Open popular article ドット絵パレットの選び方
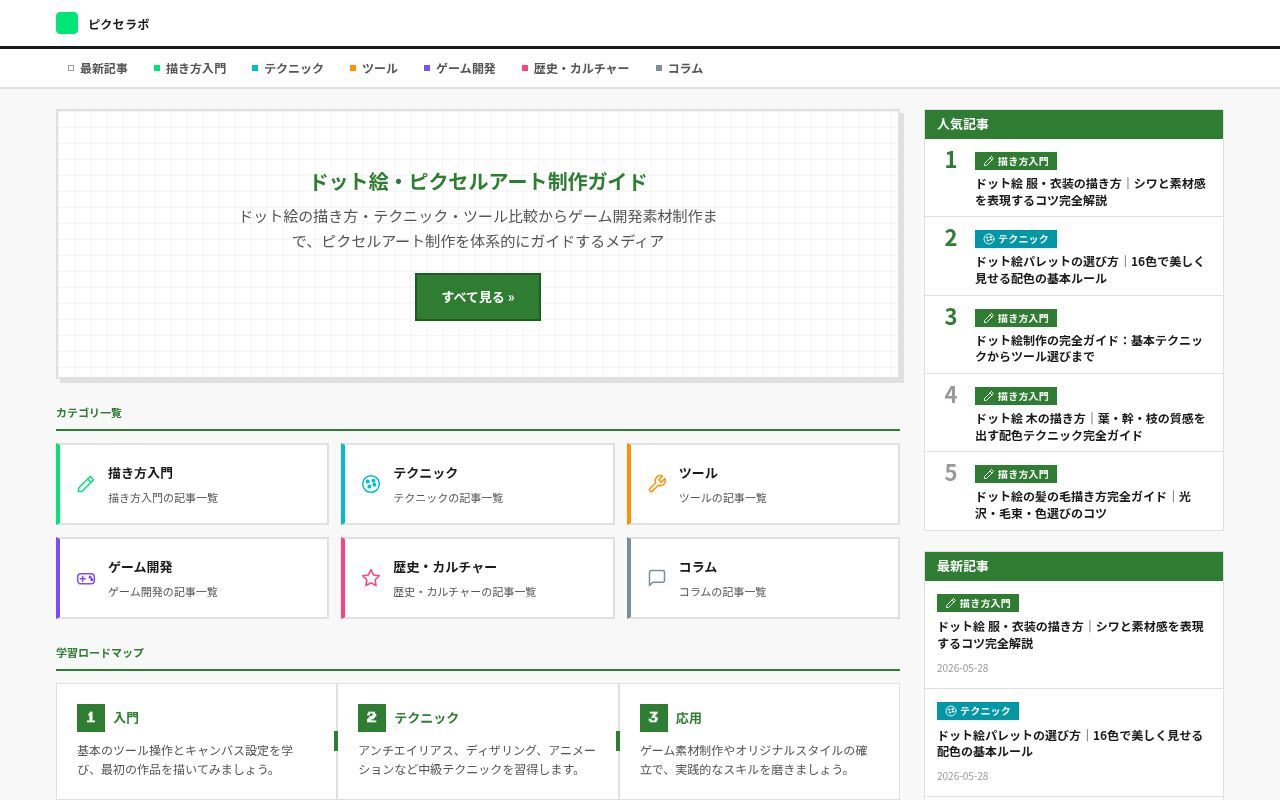The height and width of the screenshot is (800, 1280). coord(1090,270)
